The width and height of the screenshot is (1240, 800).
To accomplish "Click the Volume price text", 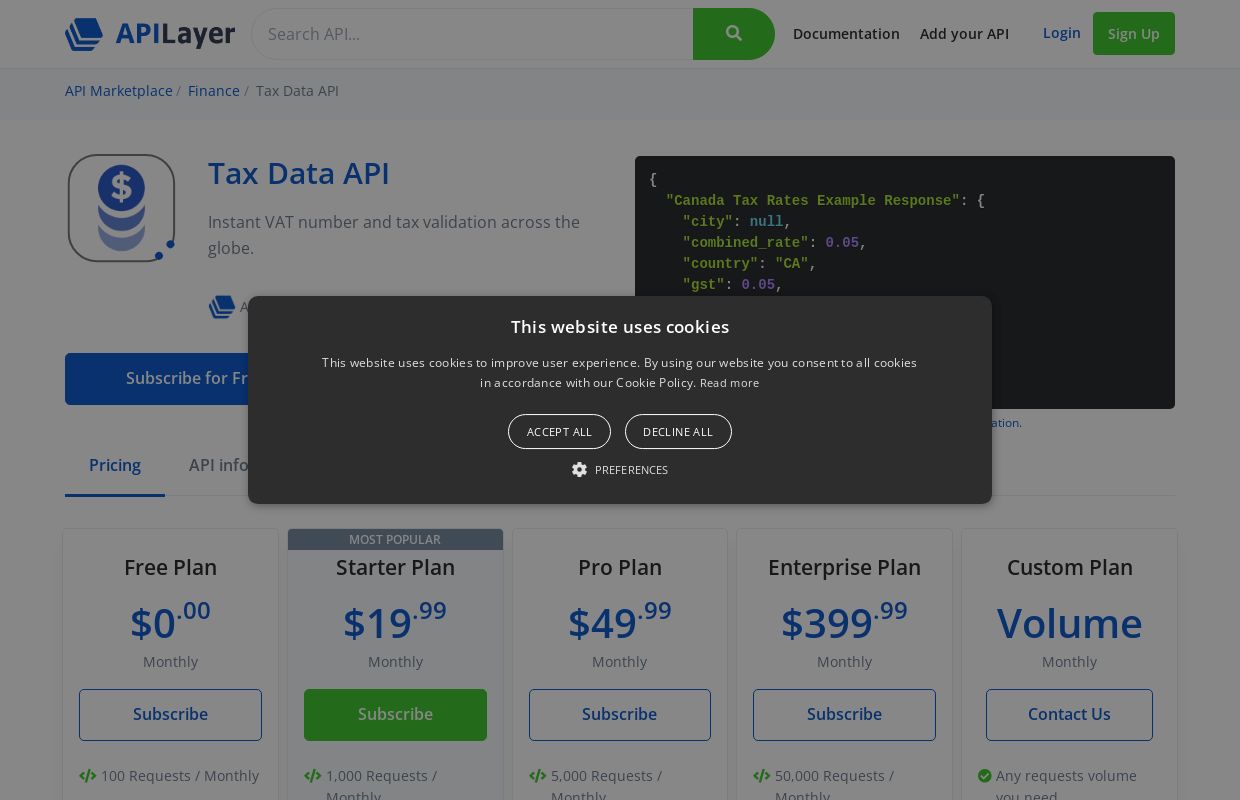I will point(1069,623).
